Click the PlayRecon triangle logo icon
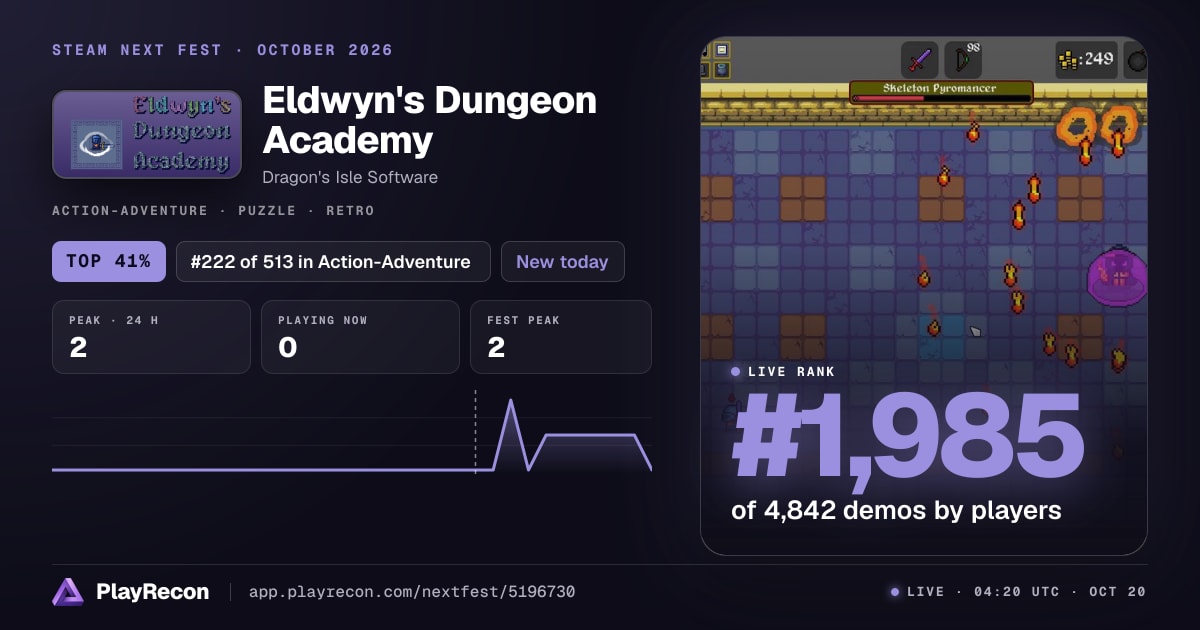The image size is (1200, 630). (68, 592)
